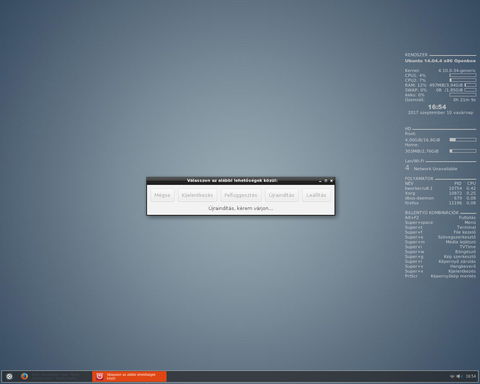Click the RENDSZER section heading

416,55
